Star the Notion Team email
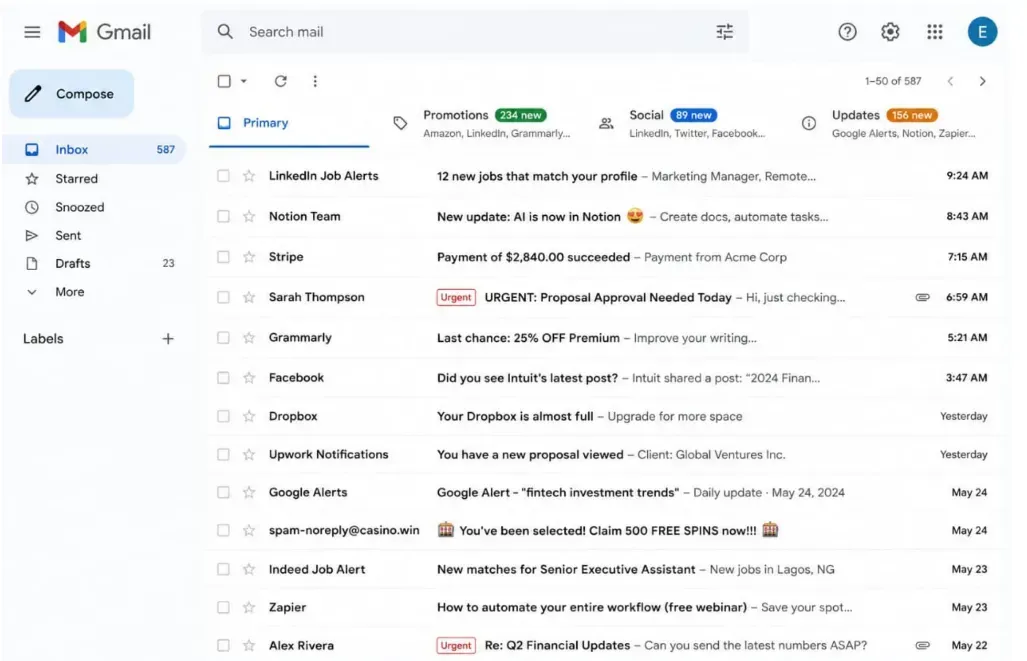The image size is (1027, 661). coord(249,216)
